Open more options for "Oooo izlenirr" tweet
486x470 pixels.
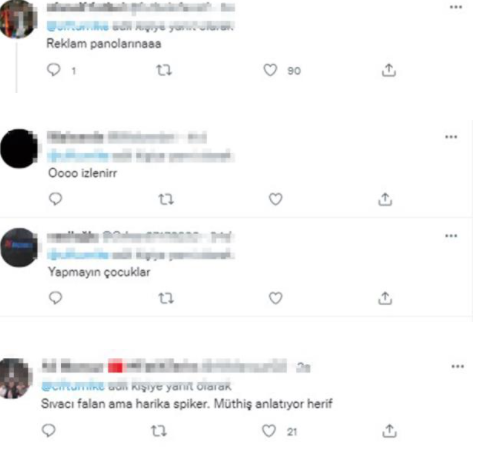point(451,137)
